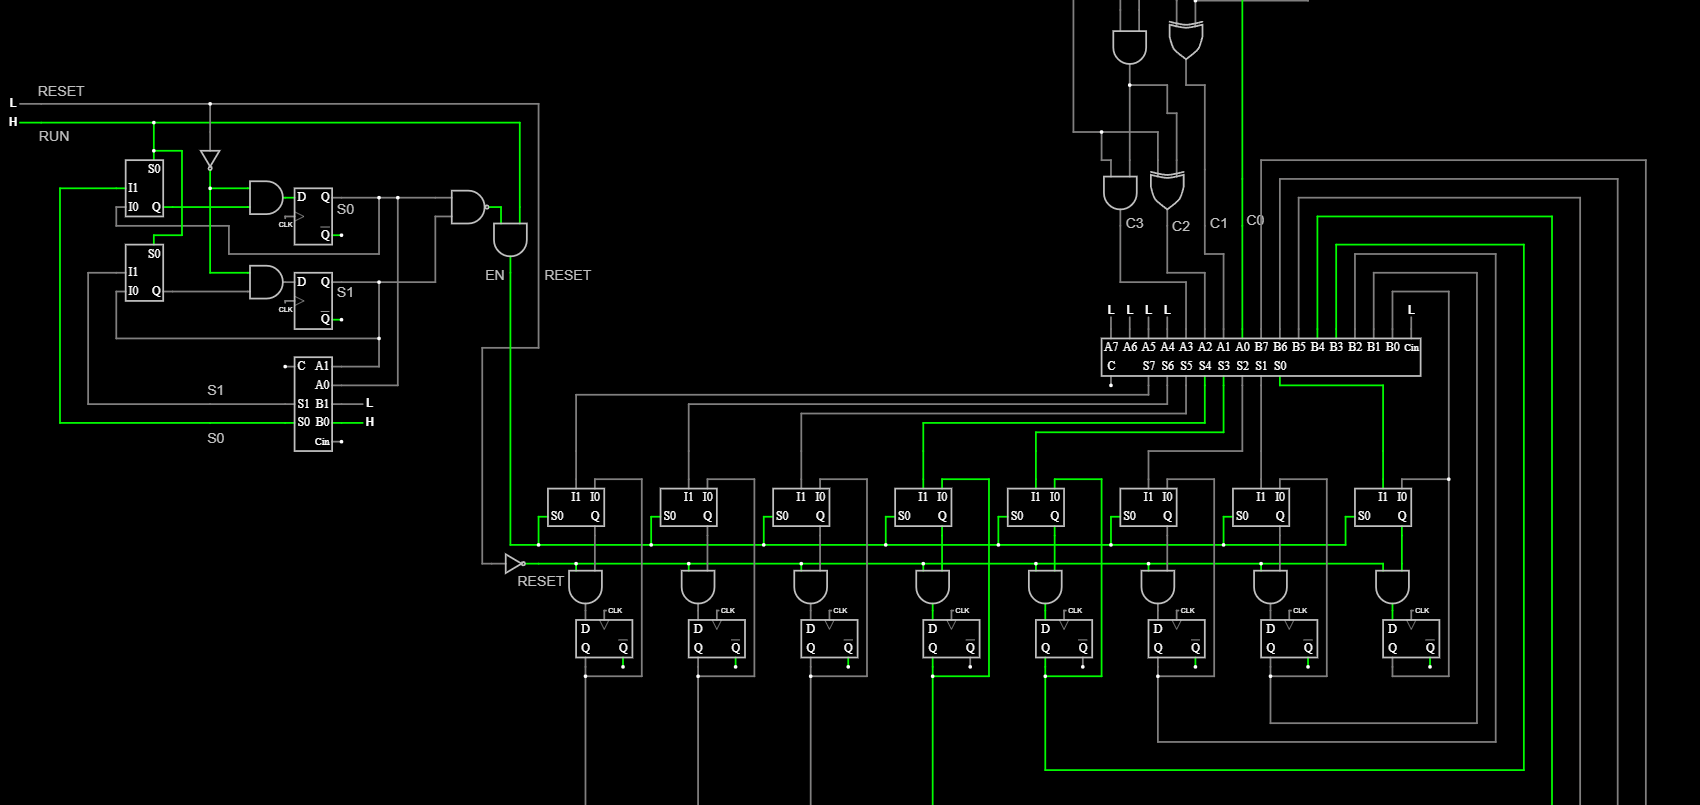Select the D flip-flop labeled S0
Image resolution: width=1700 pixels, height=805 pixels.
click(x=313, y=216)
